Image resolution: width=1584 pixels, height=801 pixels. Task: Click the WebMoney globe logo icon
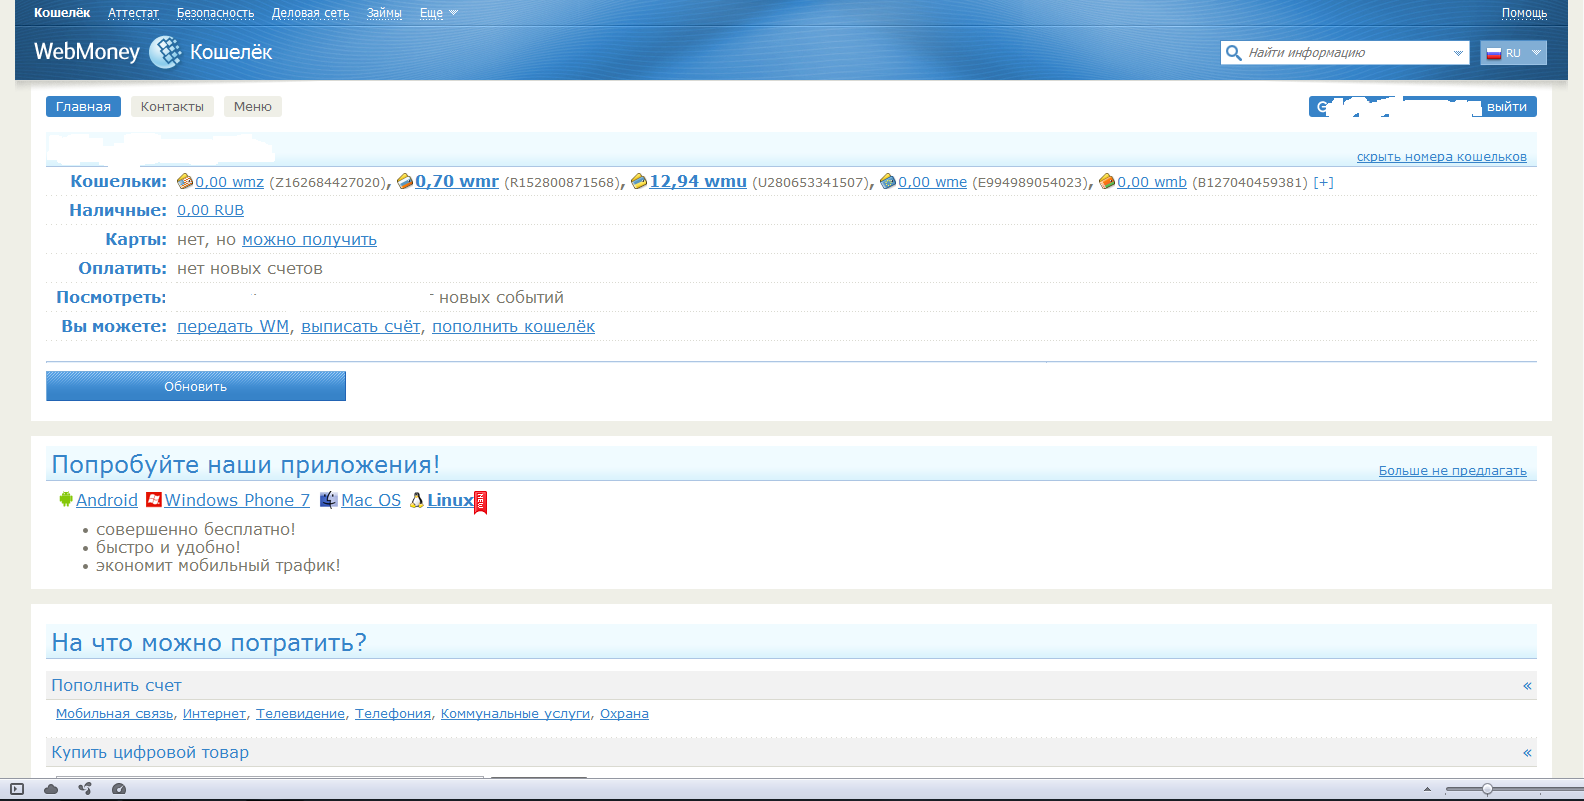click(165, 52)
